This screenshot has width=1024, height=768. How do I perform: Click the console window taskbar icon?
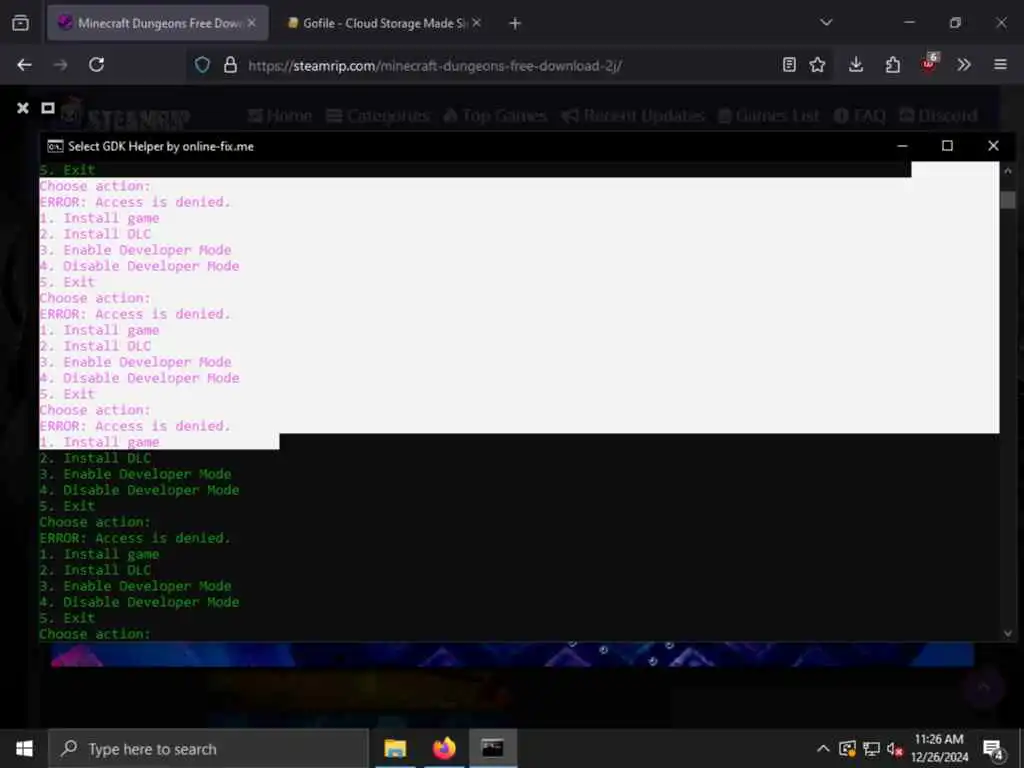(492, 748)
